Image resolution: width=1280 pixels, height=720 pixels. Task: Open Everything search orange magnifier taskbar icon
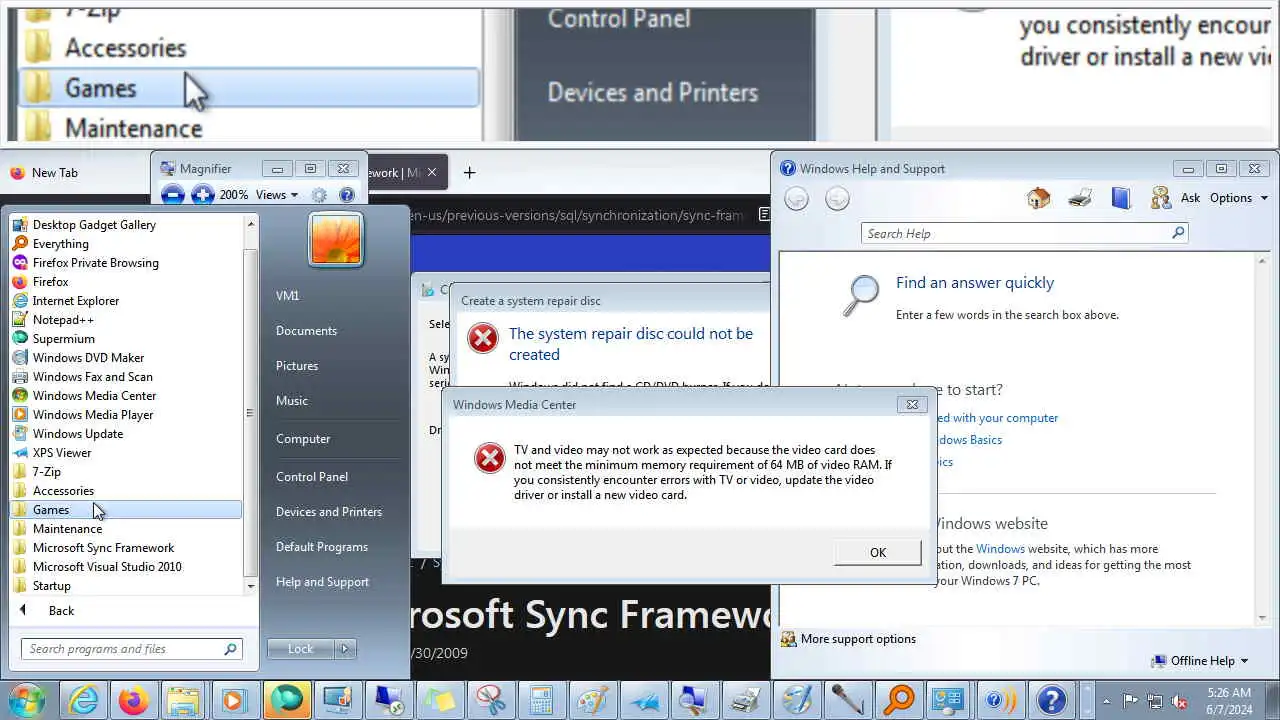coord(899,700)
